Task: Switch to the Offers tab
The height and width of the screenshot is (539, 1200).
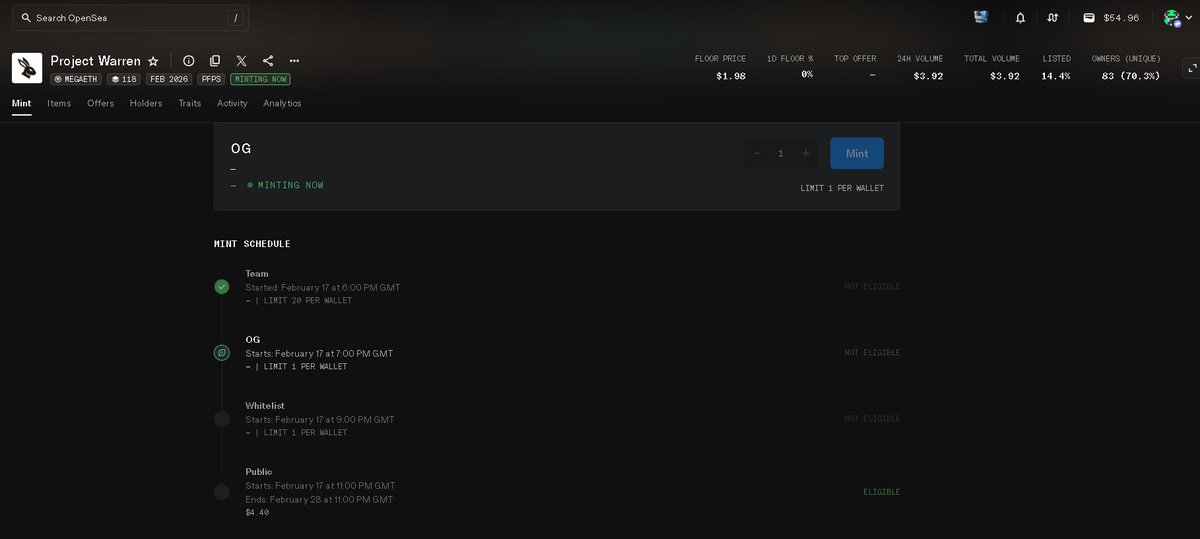Action: (100, 103)
